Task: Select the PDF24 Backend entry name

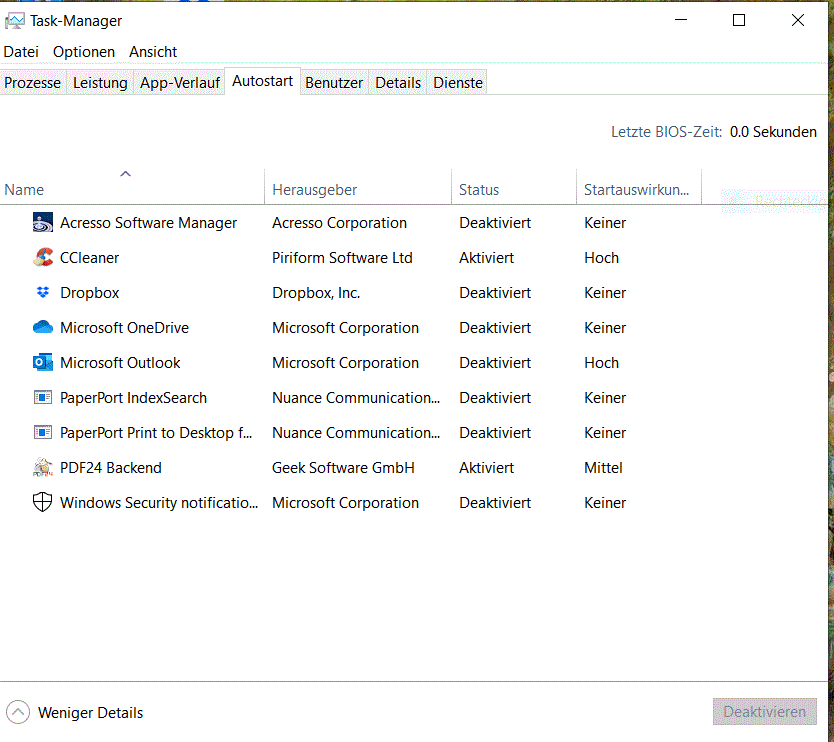Action: point(111,468)
